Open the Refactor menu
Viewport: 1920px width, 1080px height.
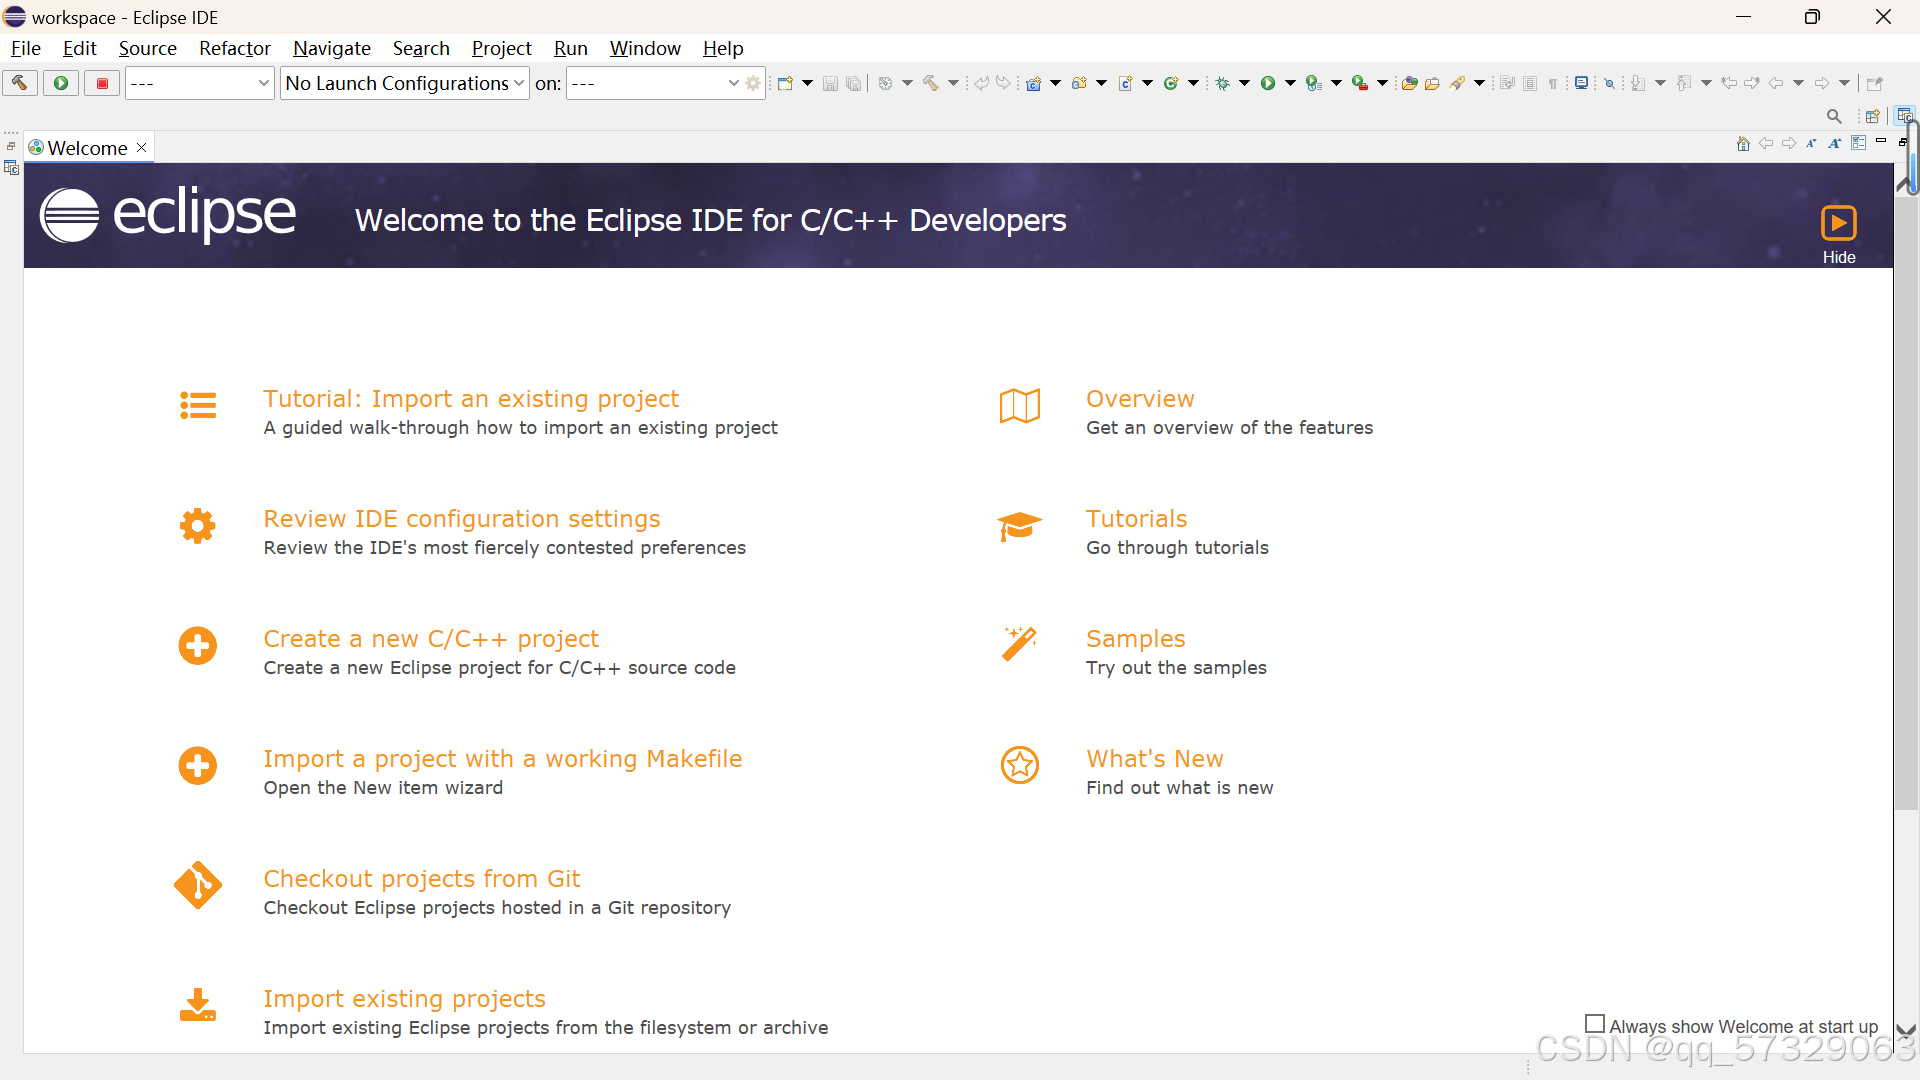[234, 48]
